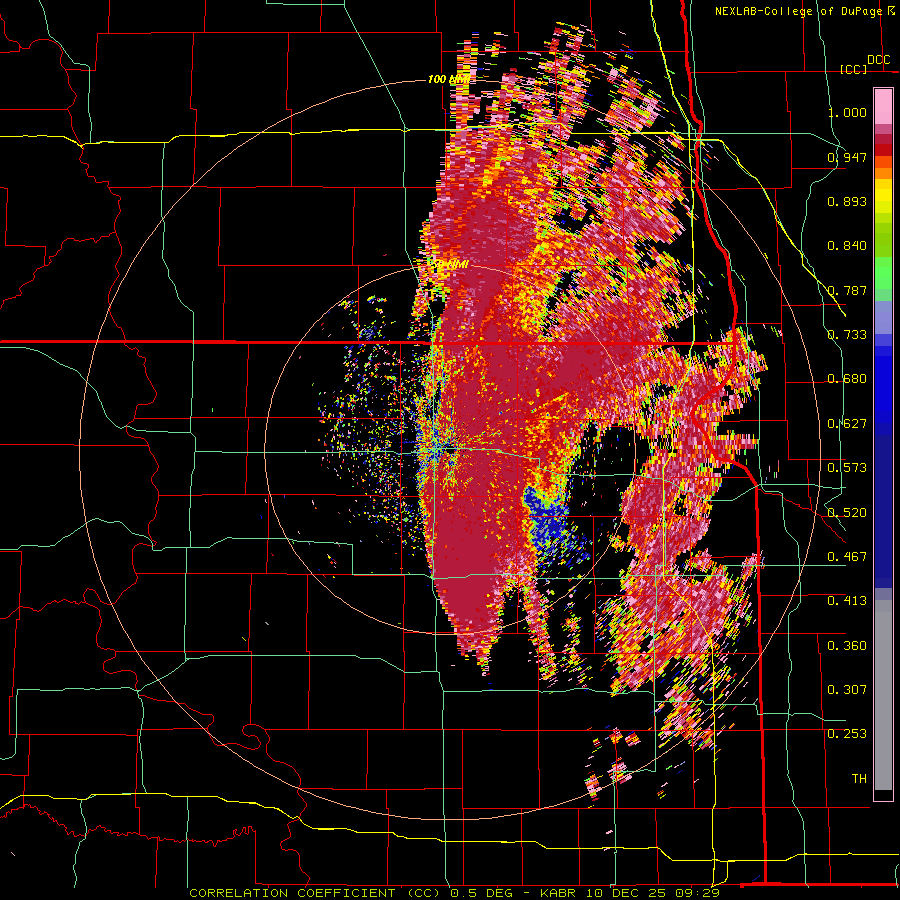This screenshot has width=900, height=900.
Task: Click the 100 NM range ring label
Action: coord(448,79)
